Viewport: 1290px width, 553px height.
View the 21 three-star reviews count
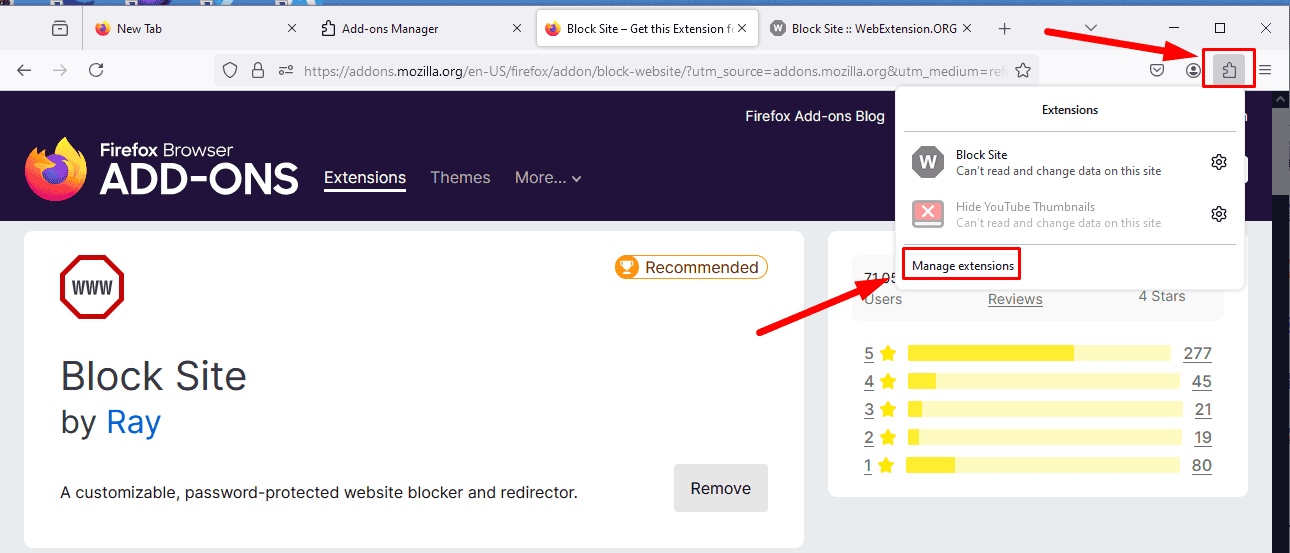pos(1203,409)
